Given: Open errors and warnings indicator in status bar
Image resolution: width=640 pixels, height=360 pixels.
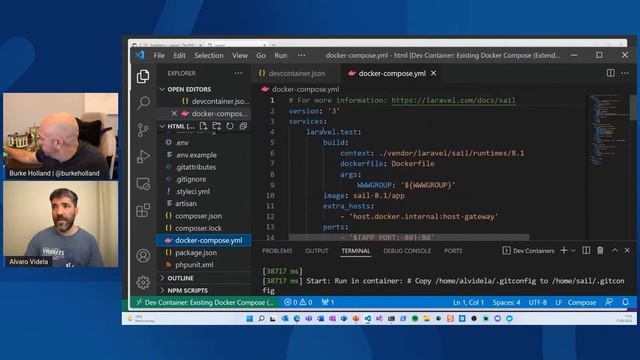Looking at the screenshot, I should pos(298,302).
